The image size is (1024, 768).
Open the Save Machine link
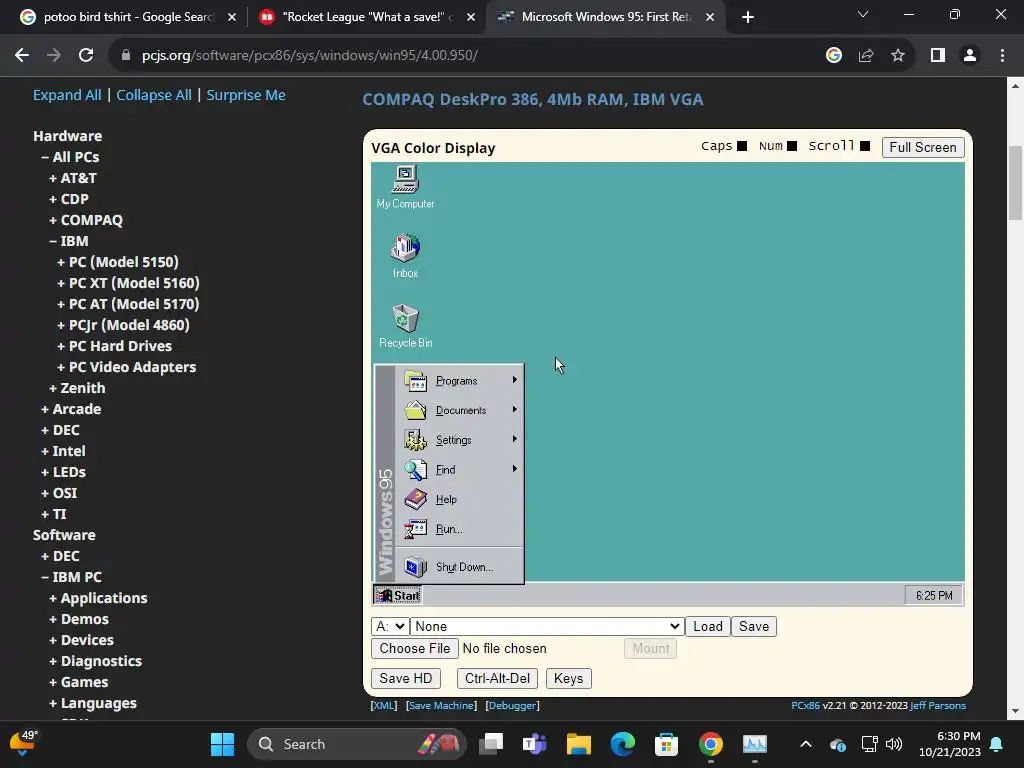[441, 706]
